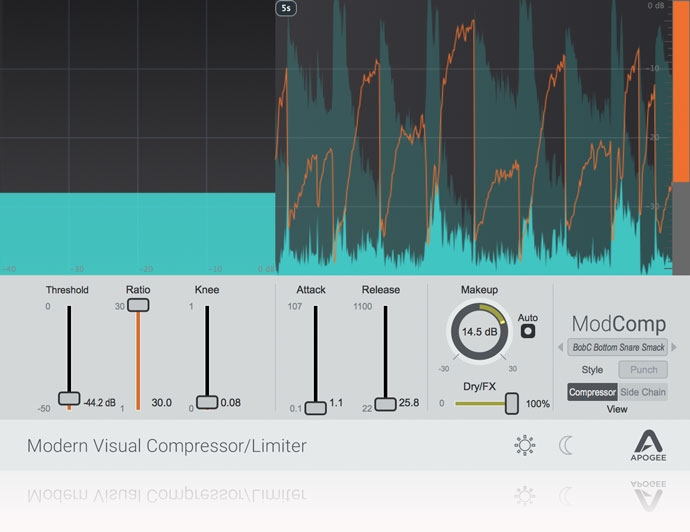Click the Release slider handle
This screenshot has width=690, height=532.
pos(385,405)
